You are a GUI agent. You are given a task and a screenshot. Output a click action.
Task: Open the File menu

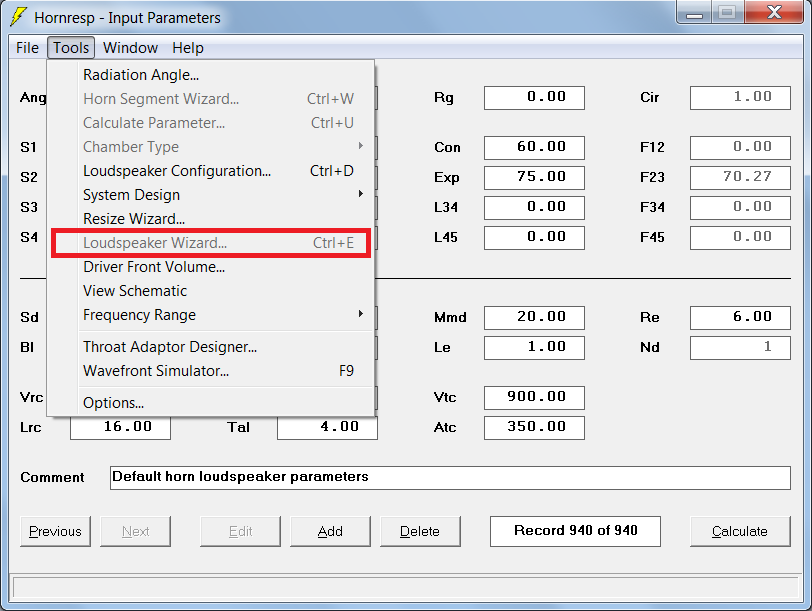point(27,48)
